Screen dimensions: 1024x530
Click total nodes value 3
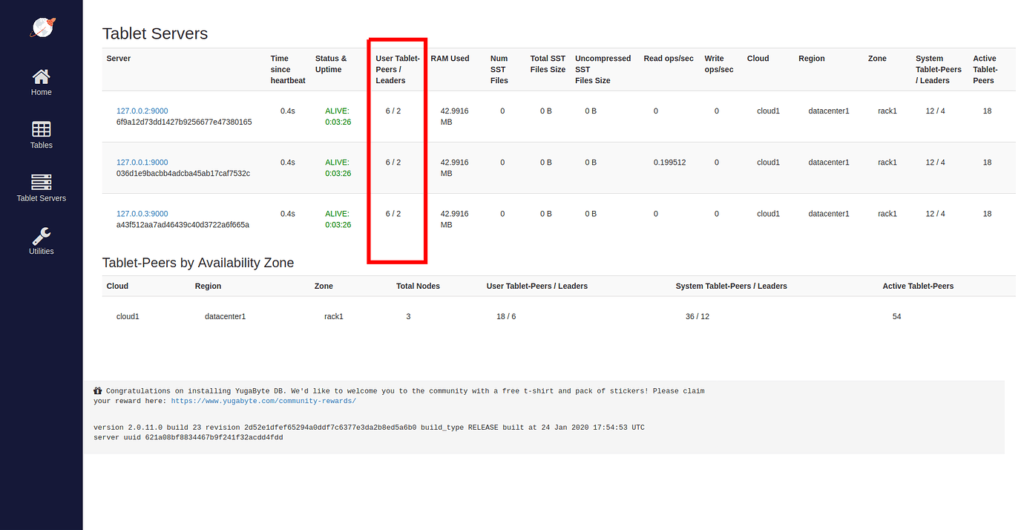pos(408,317)
